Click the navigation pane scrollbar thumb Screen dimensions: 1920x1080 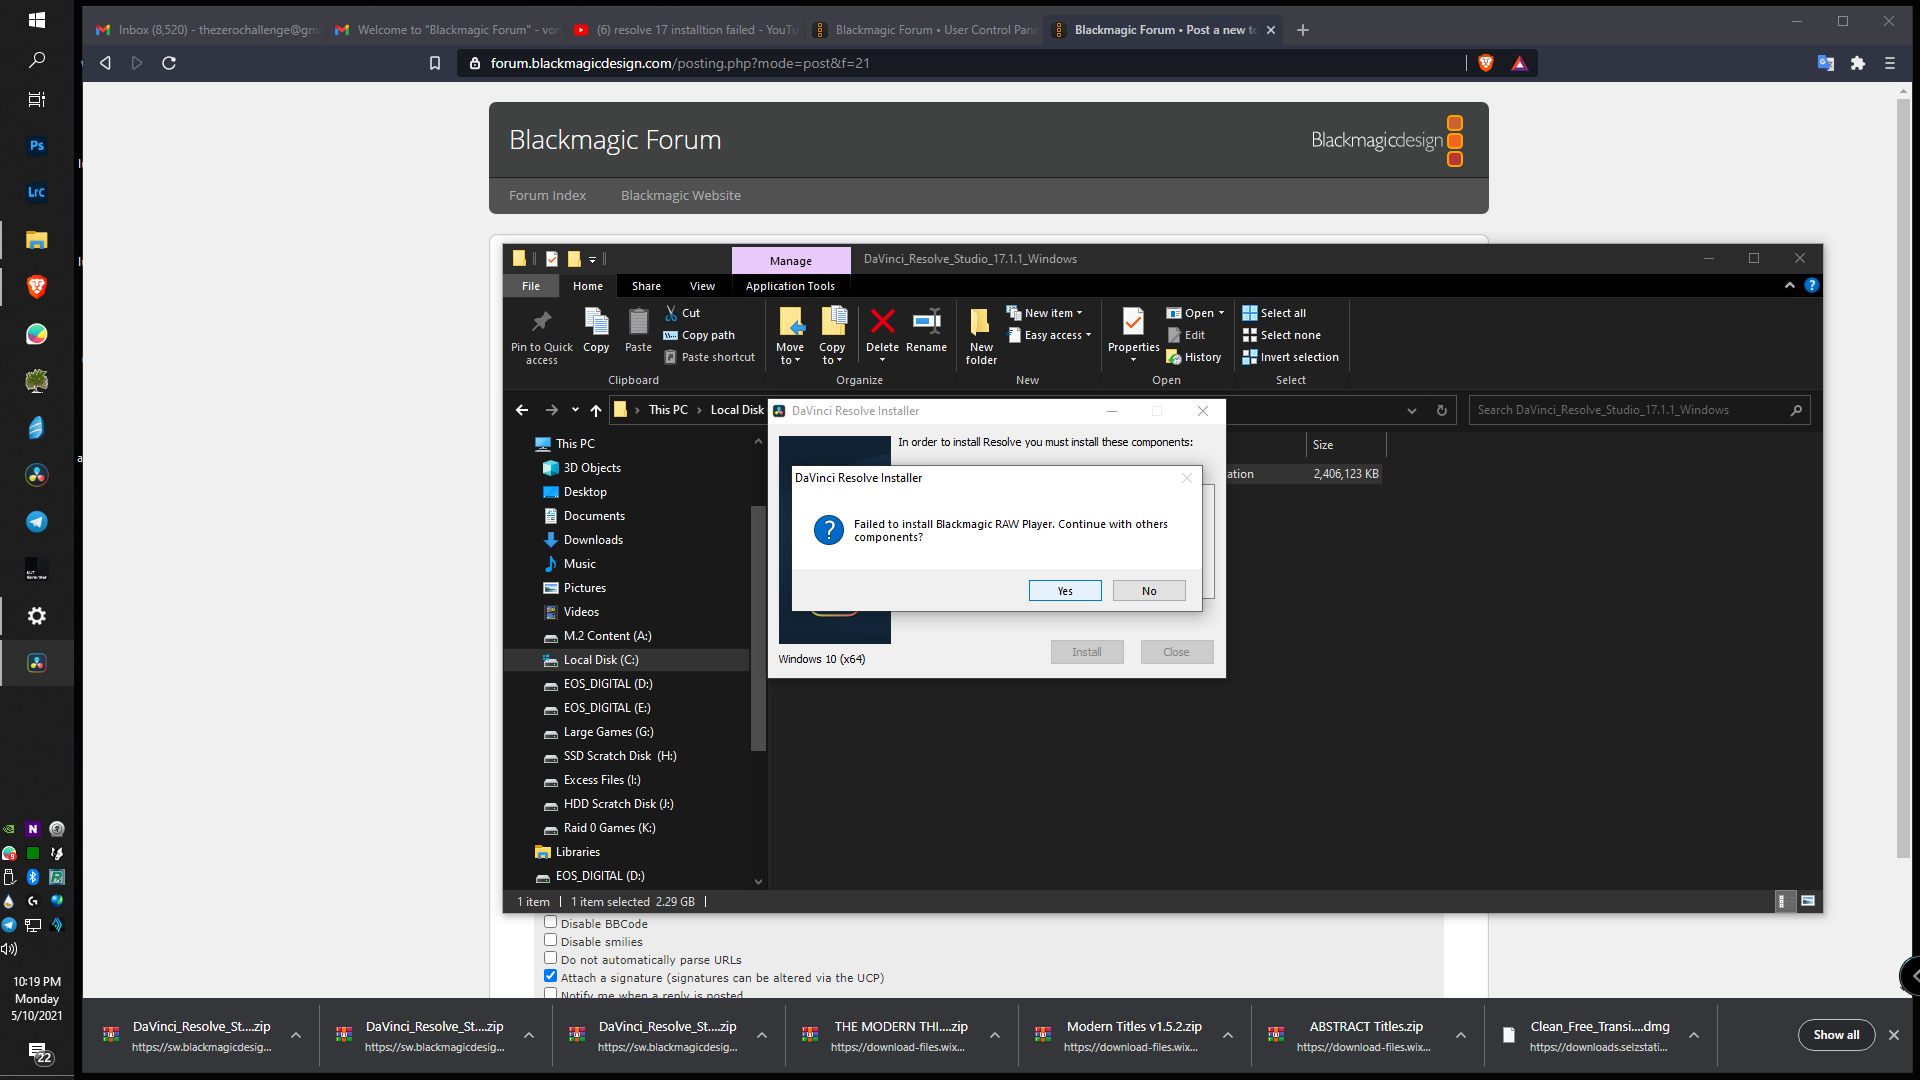click(x=758, y=628)
